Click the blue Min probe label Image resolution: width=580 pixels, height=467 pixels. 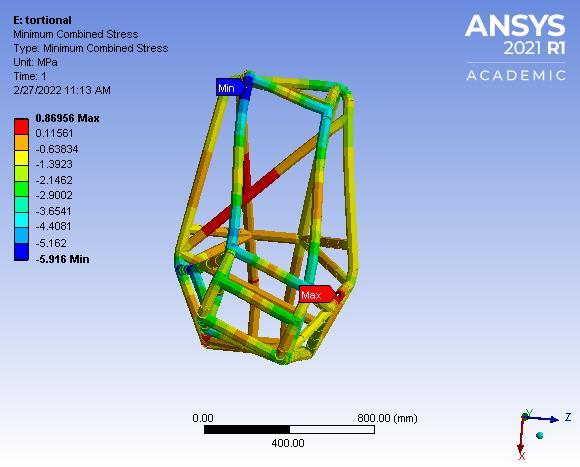[229, 88]
